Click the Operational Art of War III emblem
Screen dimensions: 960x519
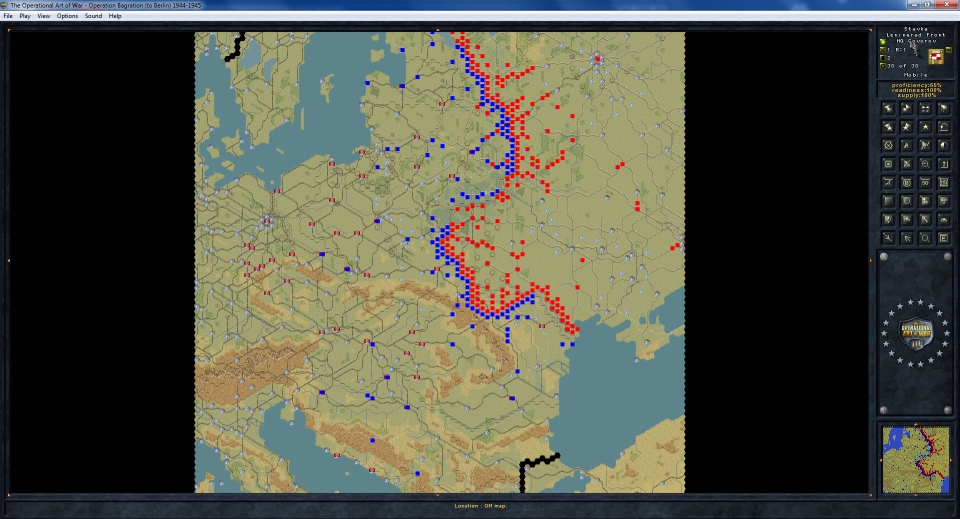click(916, 334)
